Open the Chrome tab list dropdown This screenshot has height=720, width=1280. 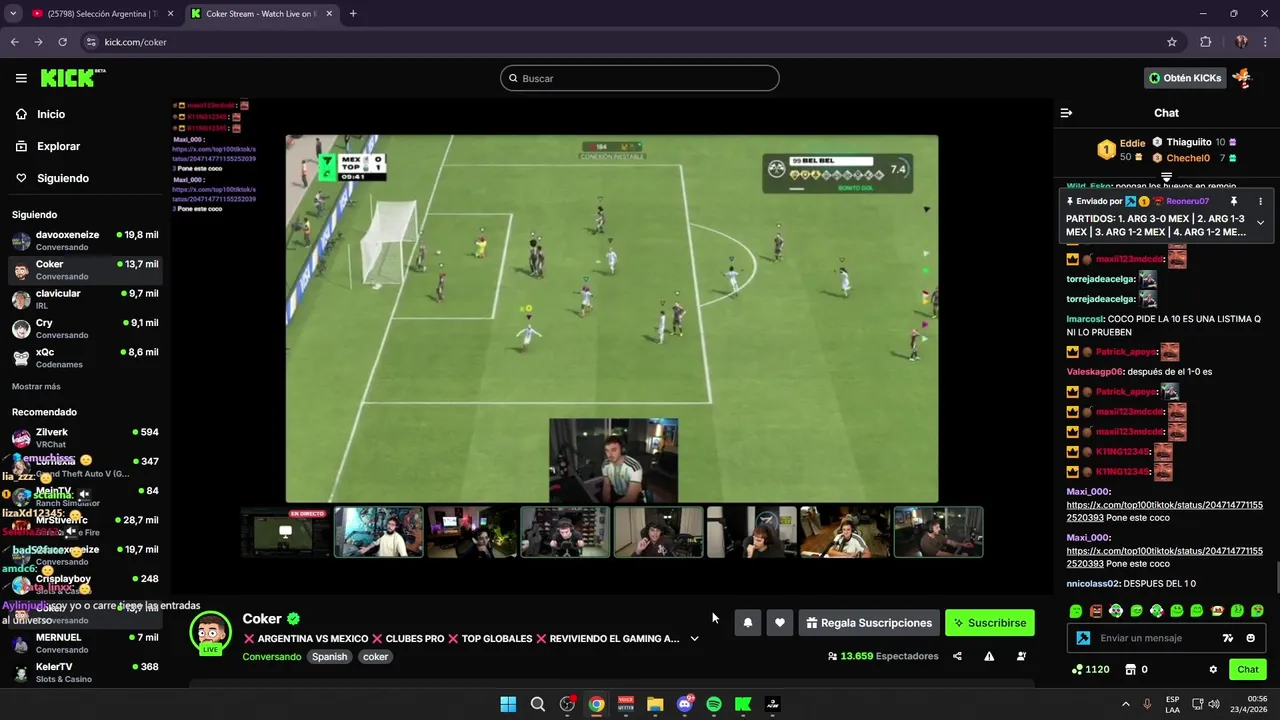point(13,14)
